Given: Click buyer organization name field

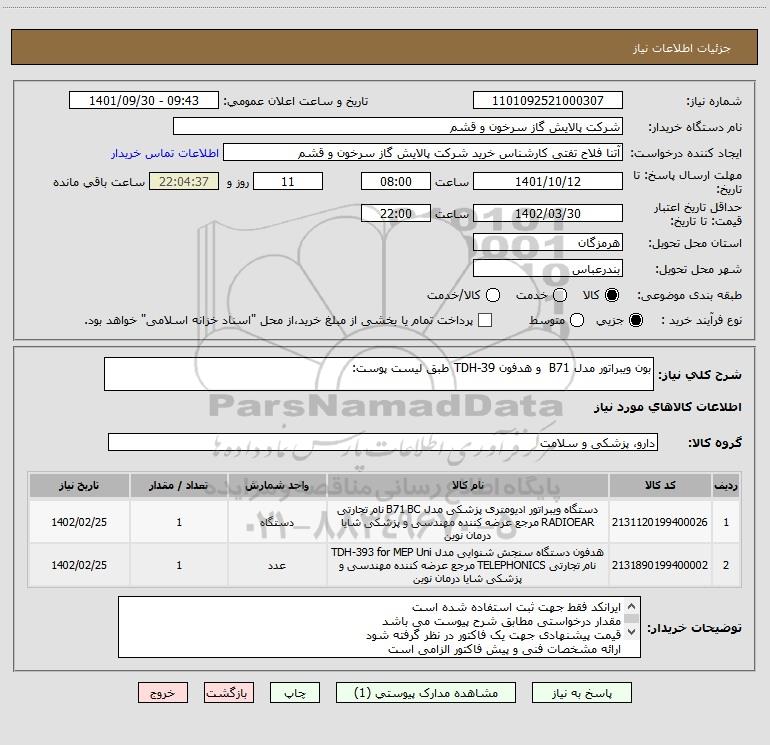Looking at the screenshot, I should (398, 126).
